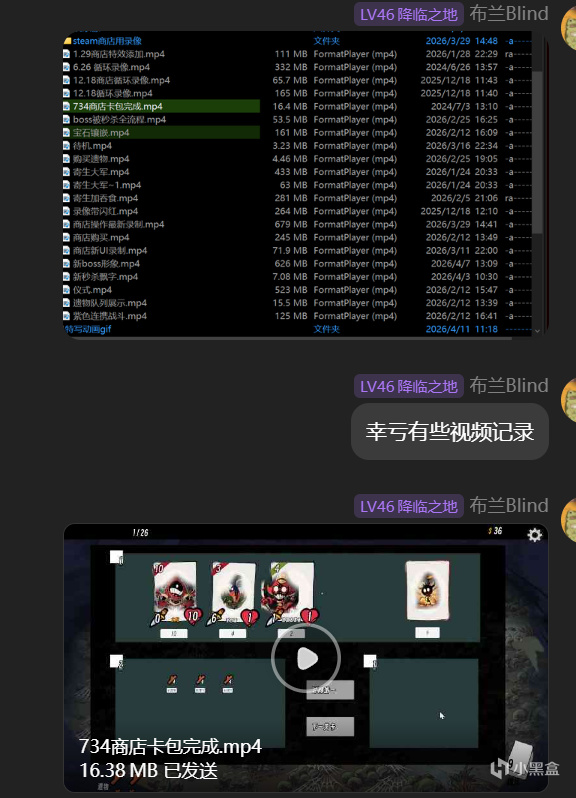Select 待机.mp4 file row

(x=298, y=146)
